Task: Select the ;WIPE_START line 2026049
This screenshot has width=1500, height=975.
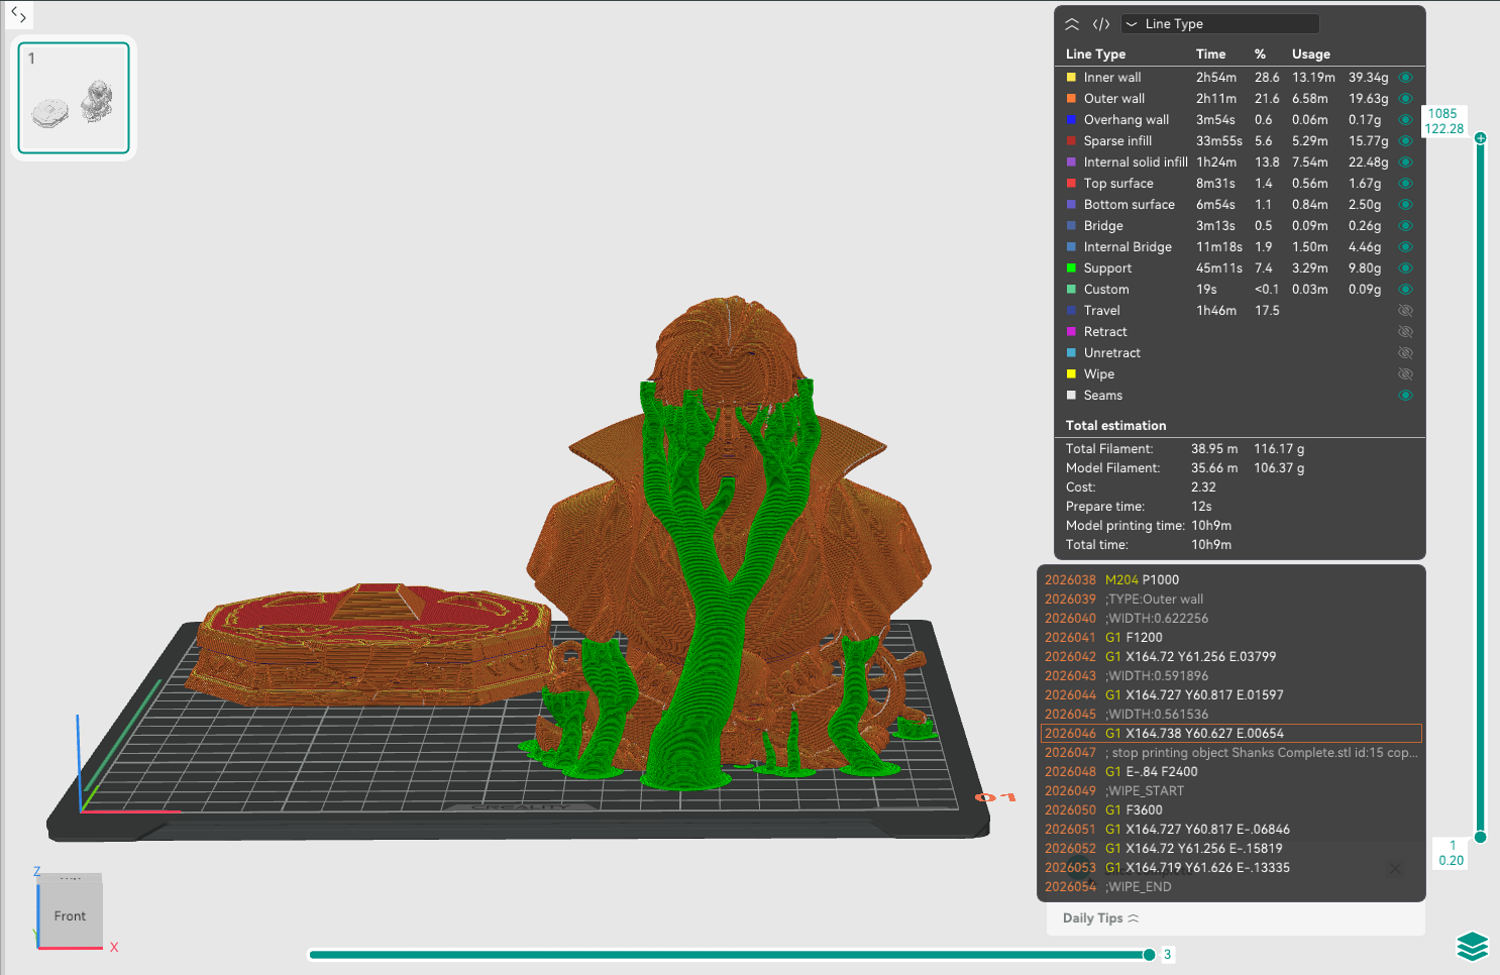Action: click(1231, 791)
